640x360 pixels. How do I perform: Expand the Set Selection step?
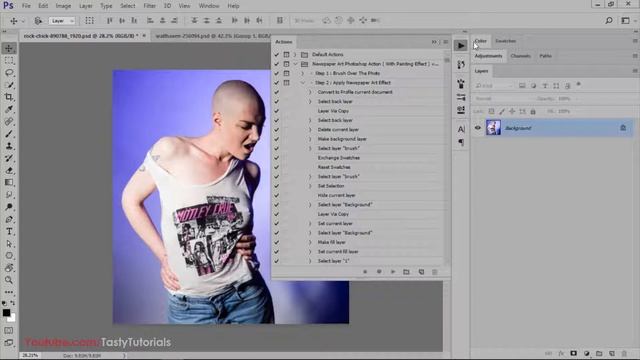pyautogui.click(x=310, y=186)
